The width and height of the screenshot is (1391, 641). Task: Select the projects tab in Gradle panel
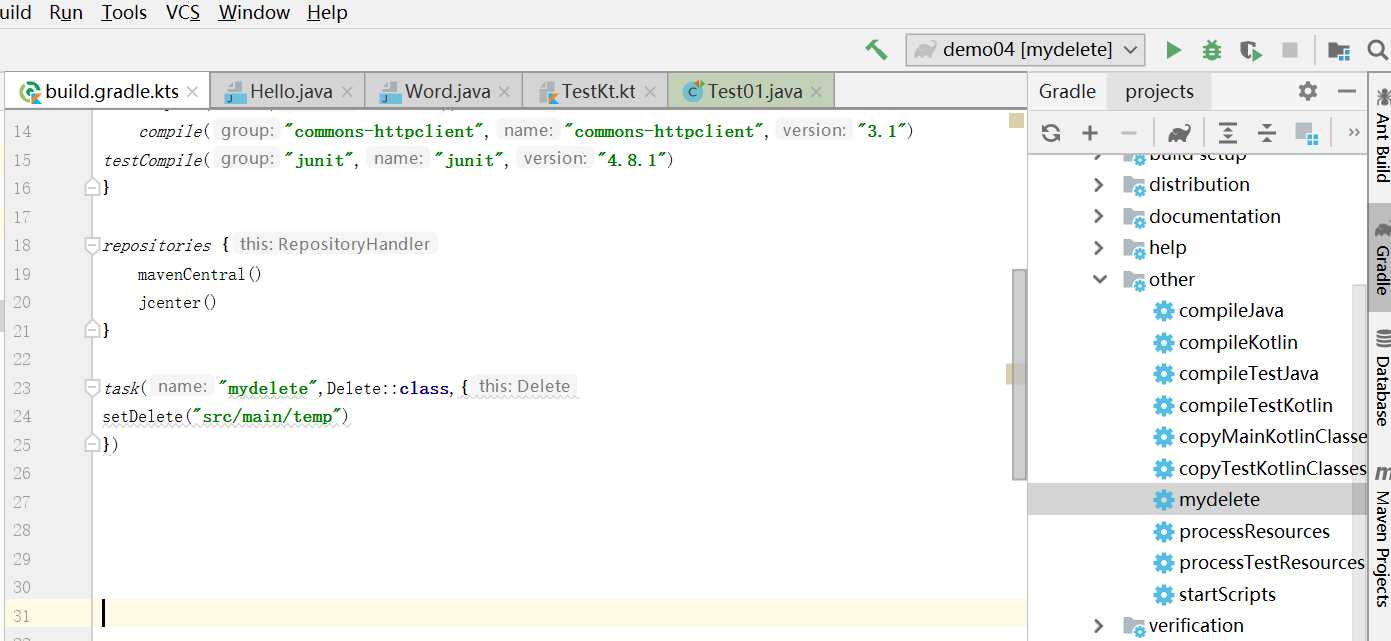tap(1159, 91)
